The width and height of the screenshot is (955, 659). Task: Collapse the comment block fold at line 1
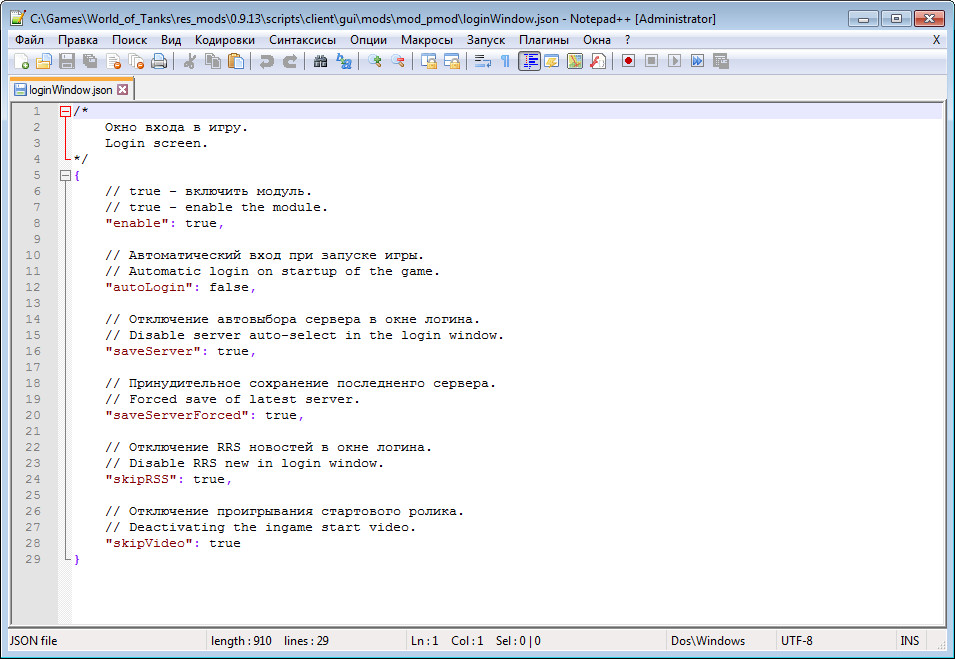click(65, 112)
